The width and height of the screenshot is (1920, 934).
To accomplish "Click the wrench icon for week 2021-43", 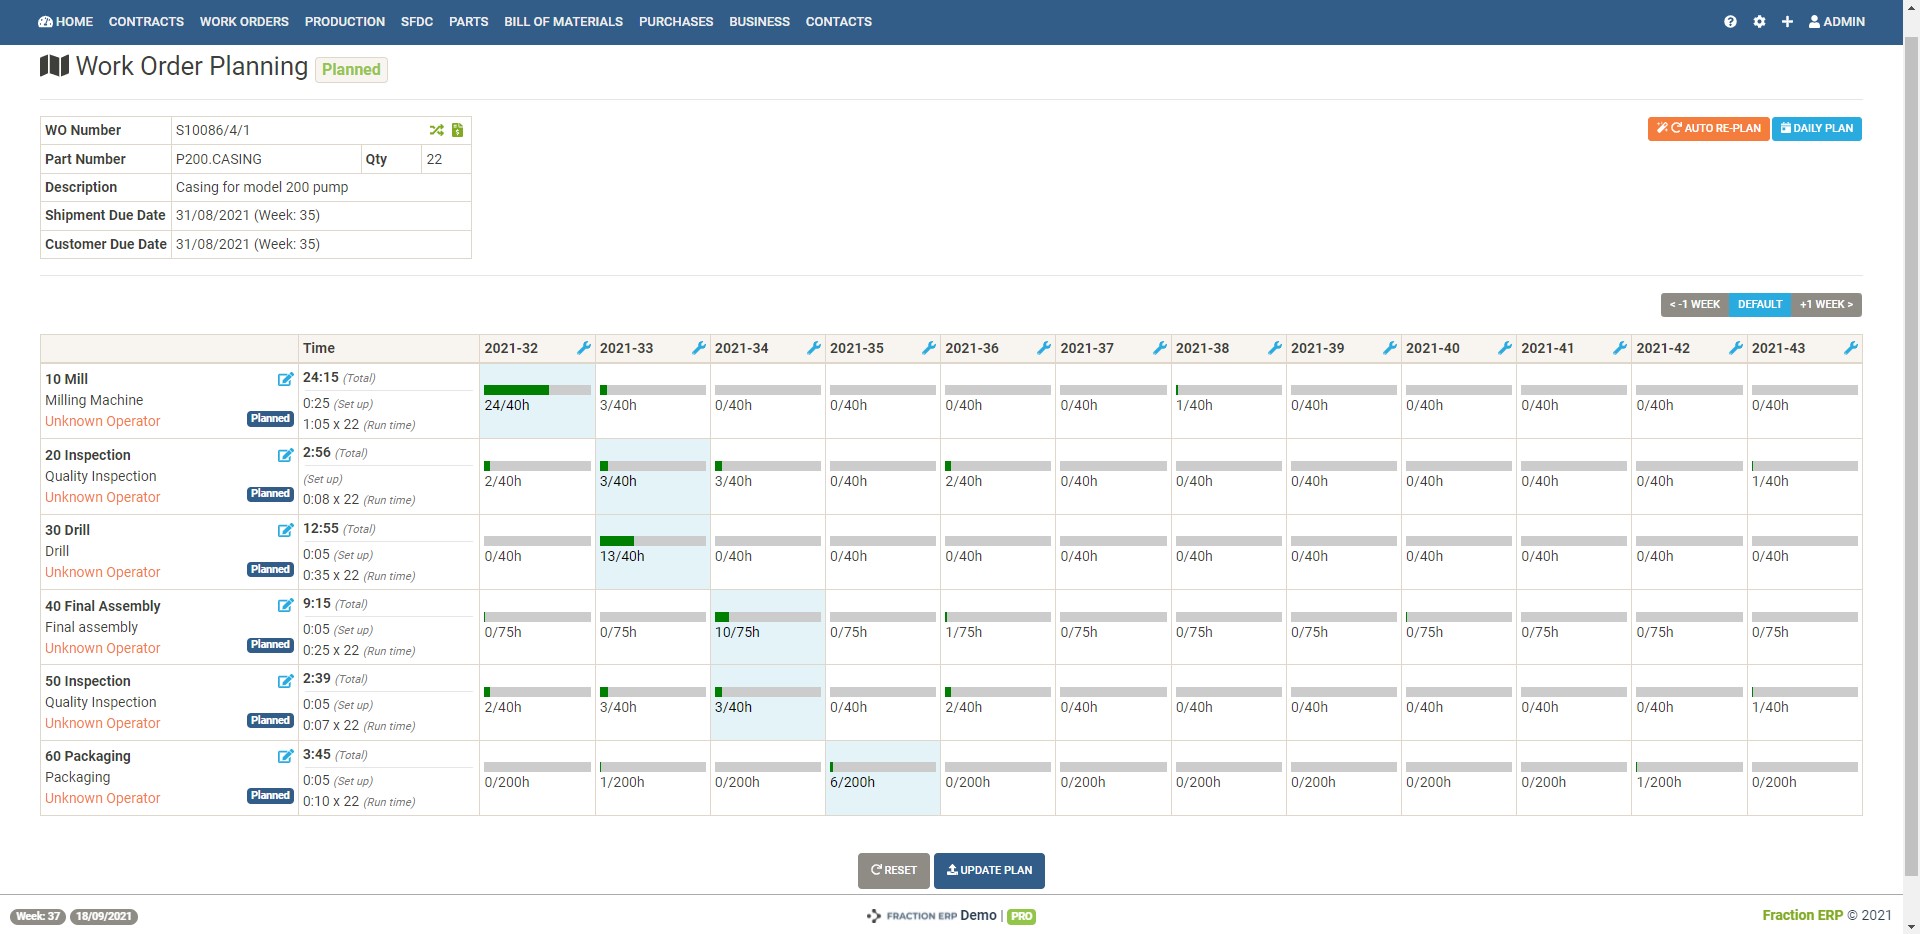I will [1850, 348].
